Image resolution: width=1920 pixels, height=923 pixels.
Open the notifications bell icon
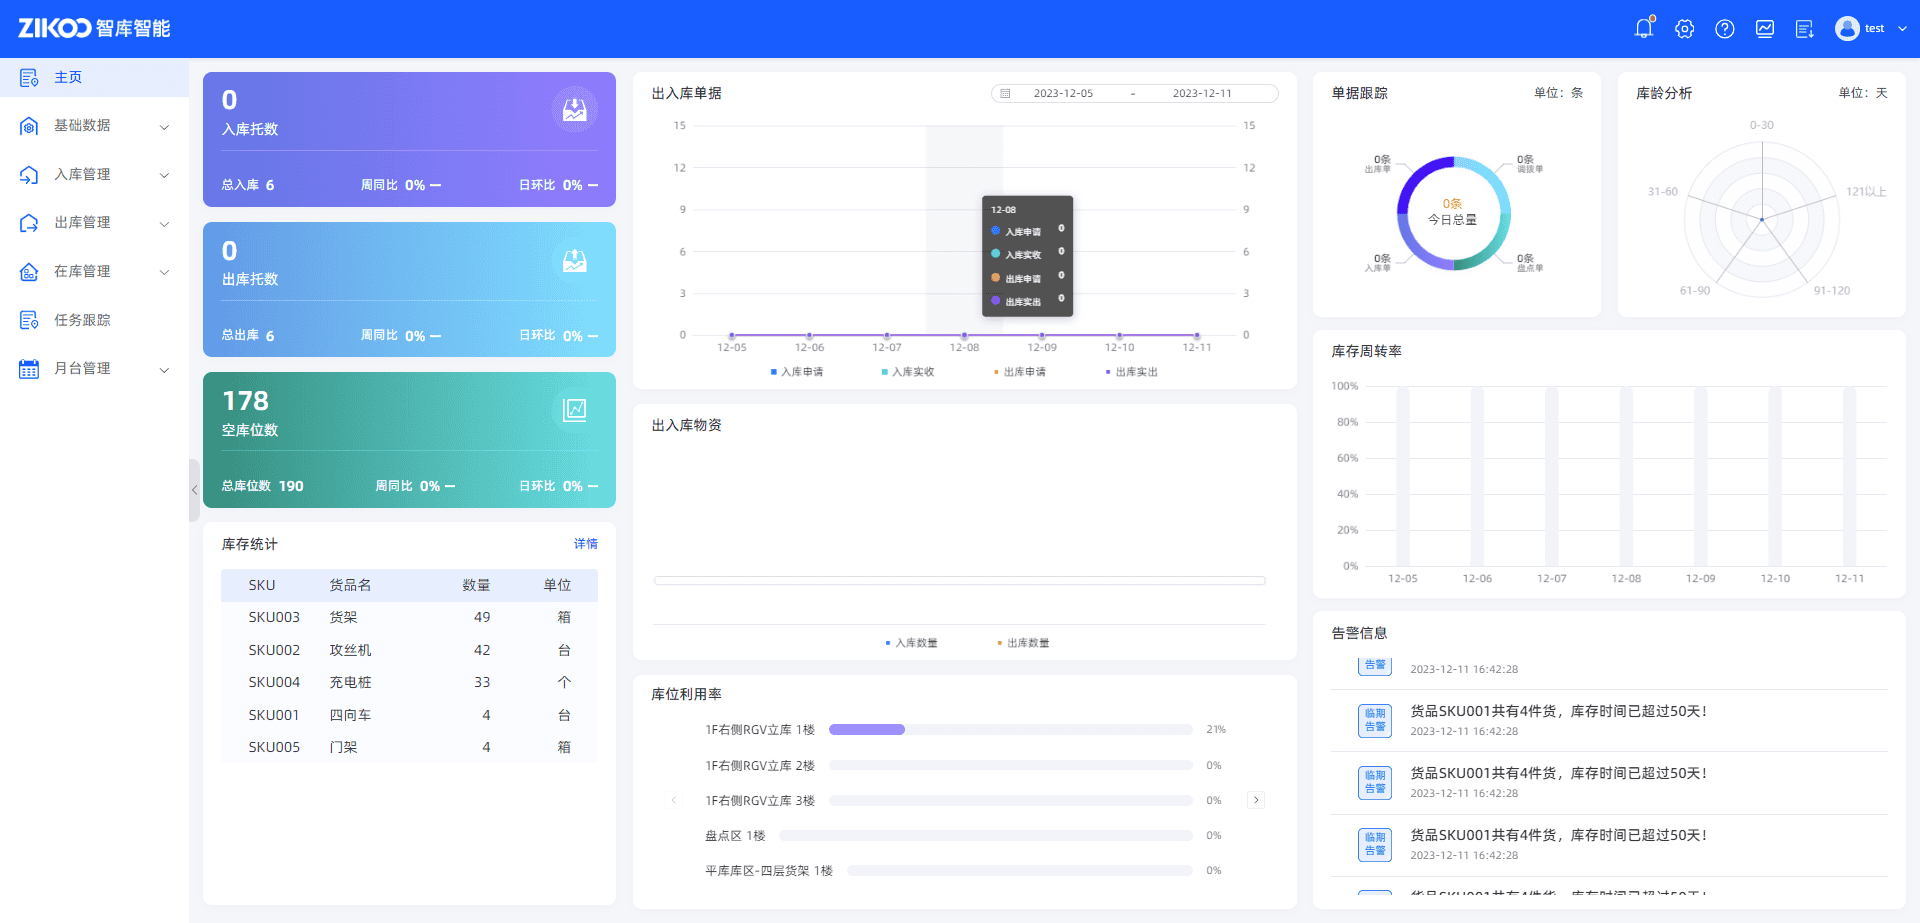[x=1644, y=28]
